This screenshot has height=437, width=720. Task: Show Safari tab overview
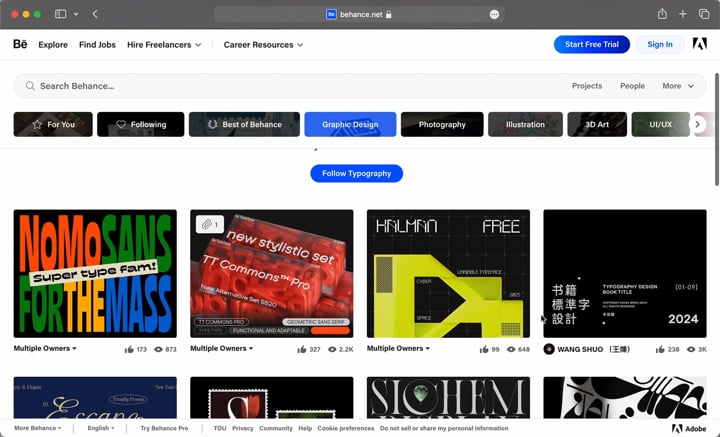[x=704, y=14]
